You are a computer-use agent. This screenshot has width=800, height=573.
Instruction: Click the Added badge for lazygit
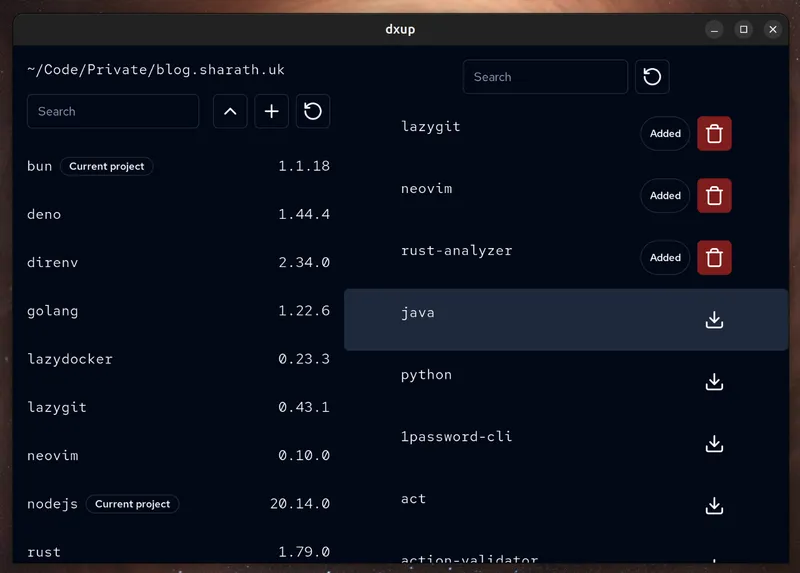[665, 134]
